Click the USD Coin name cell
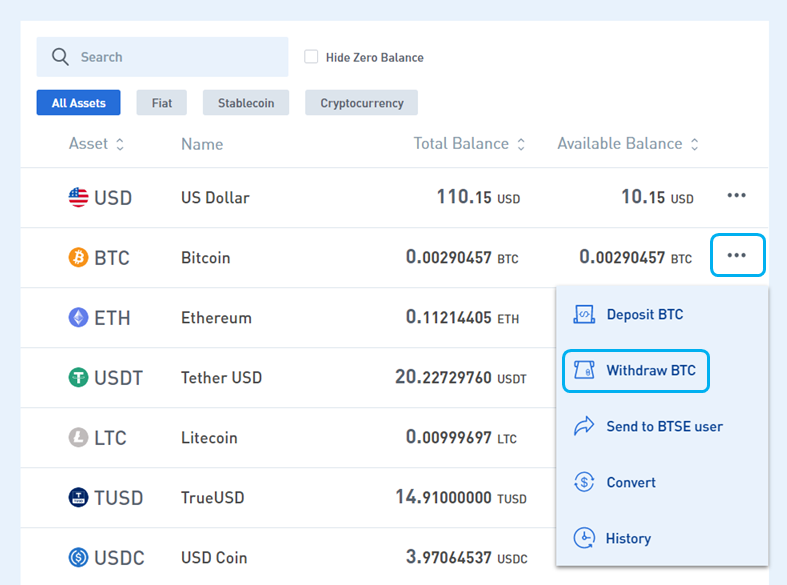 pos(214,558)
